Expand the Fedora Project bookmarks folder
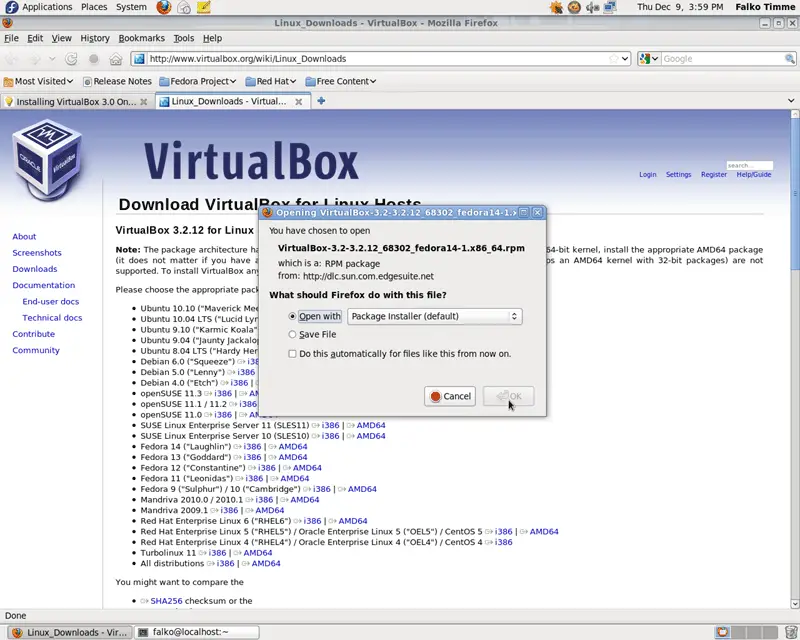800x640 pixels. 197,81
